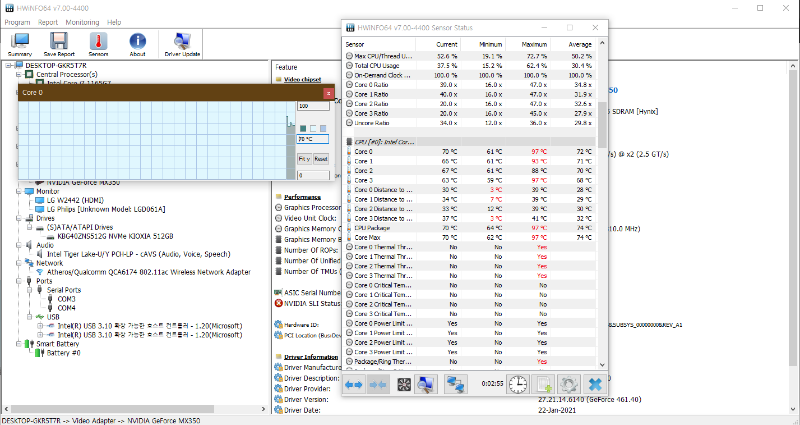The image size is (800, 425).
Task: Reset the sensor clock timer icon
Action: click(518, 384)
